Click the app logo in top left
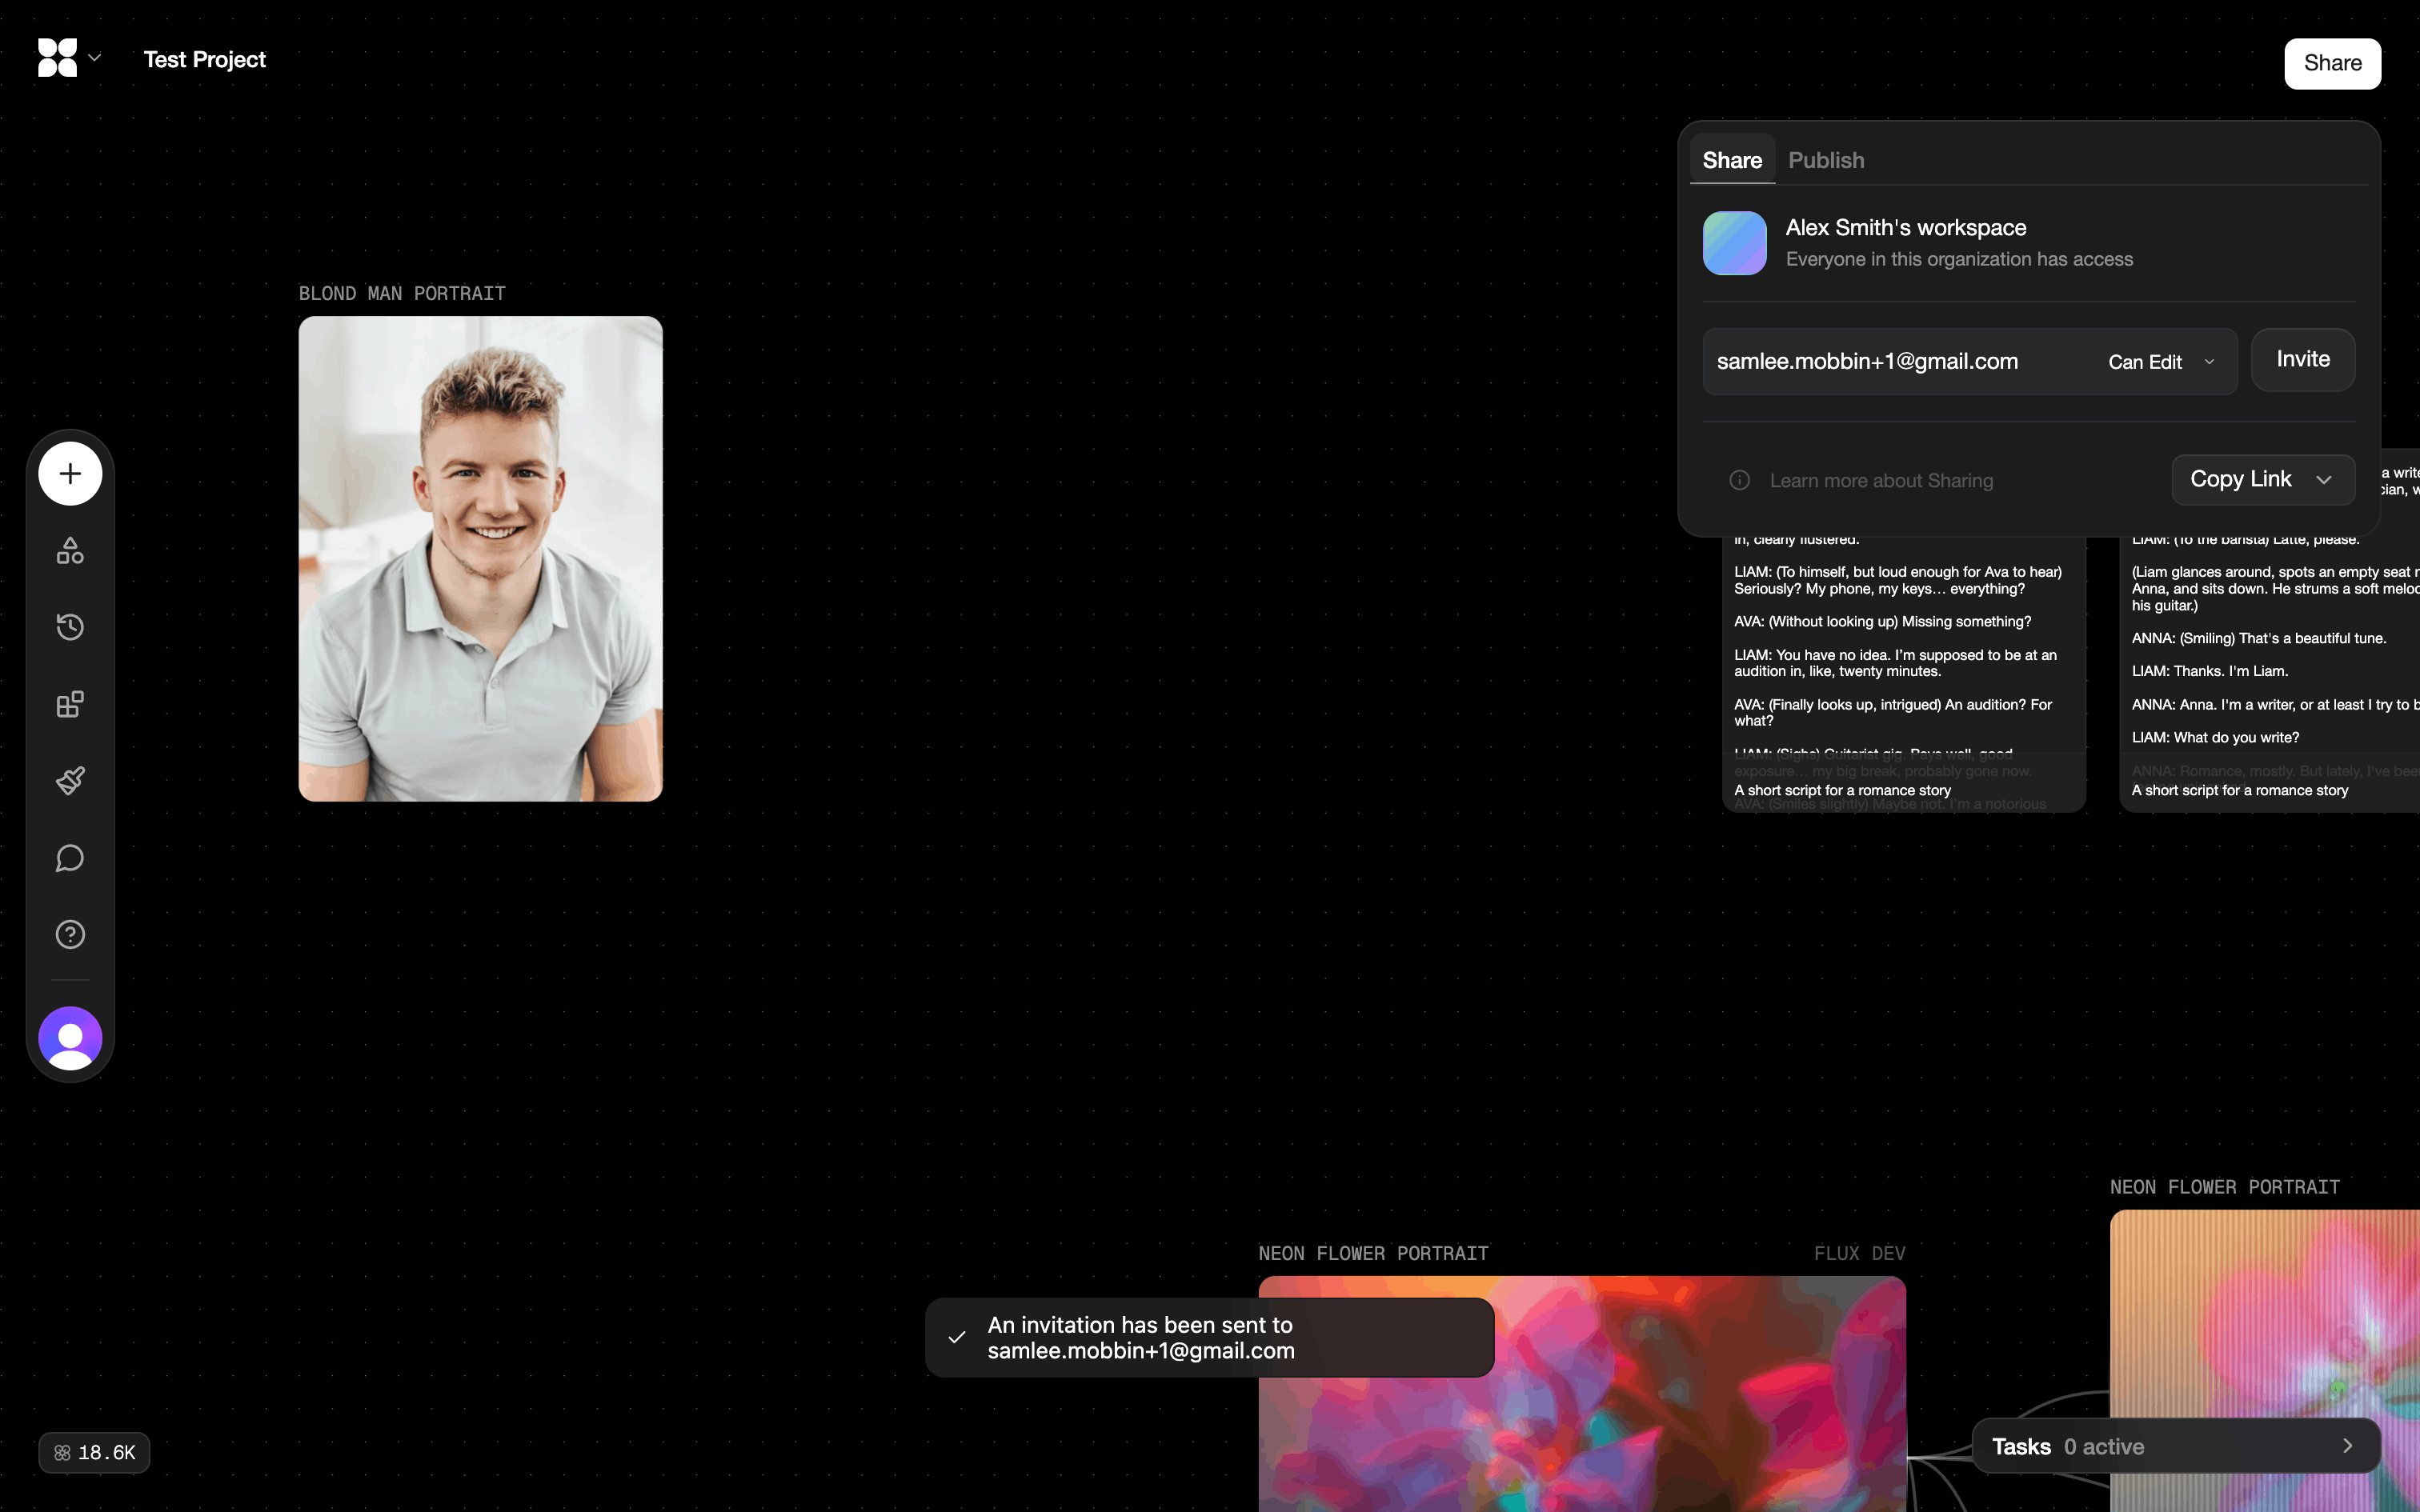Image resolution: width=2420 pixels, height=1512 pixels. [x=57, y=58]
